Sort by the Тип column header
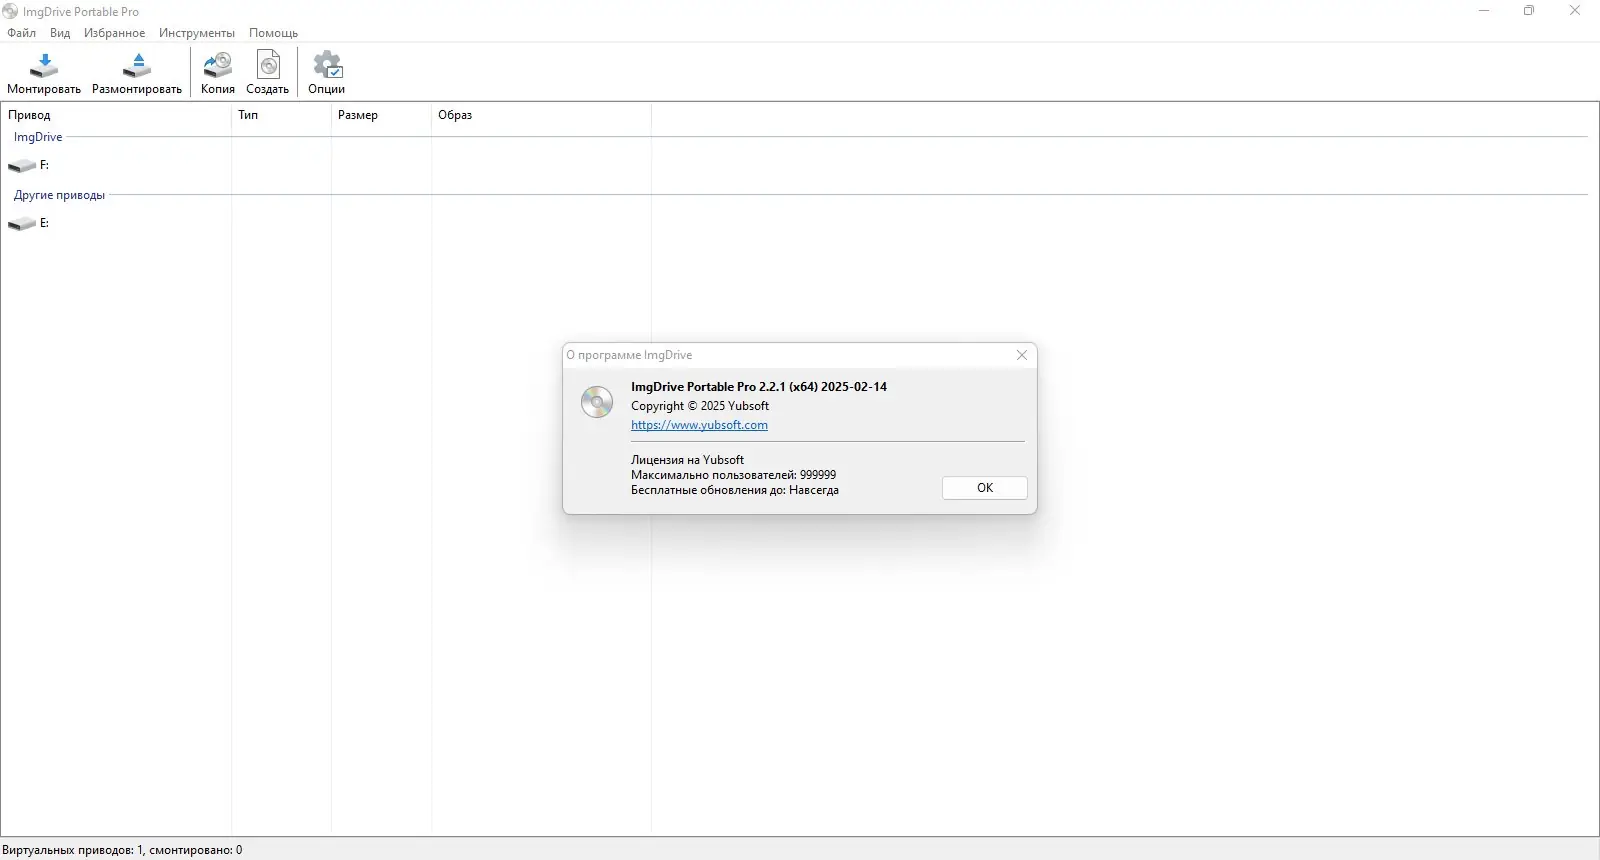 pos(281,115)
